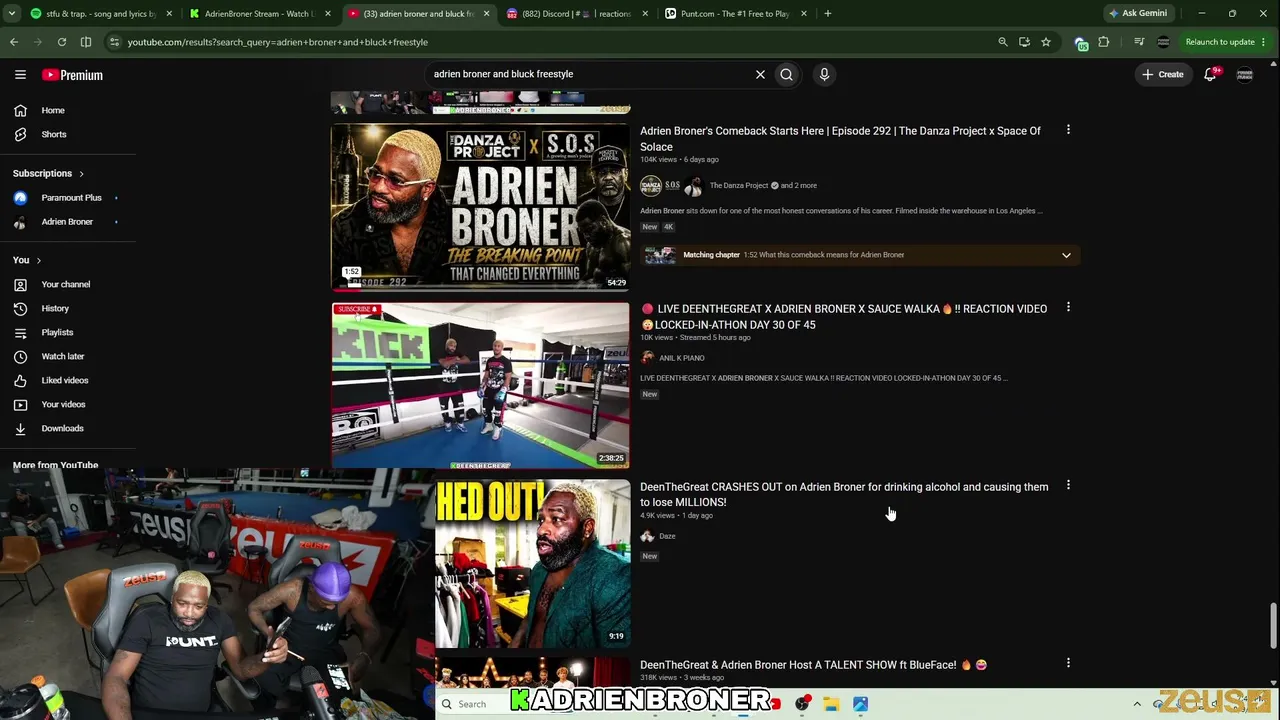Click the YouTube URL in address bar
The image size is (1280, 720).
(x=278, y=42)
